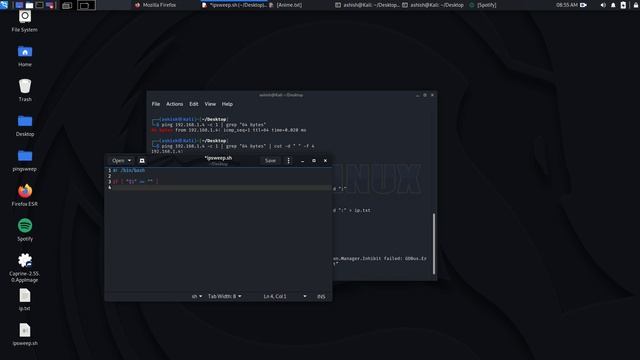Click the if statement on editor line 3

(x=136, y=182)
